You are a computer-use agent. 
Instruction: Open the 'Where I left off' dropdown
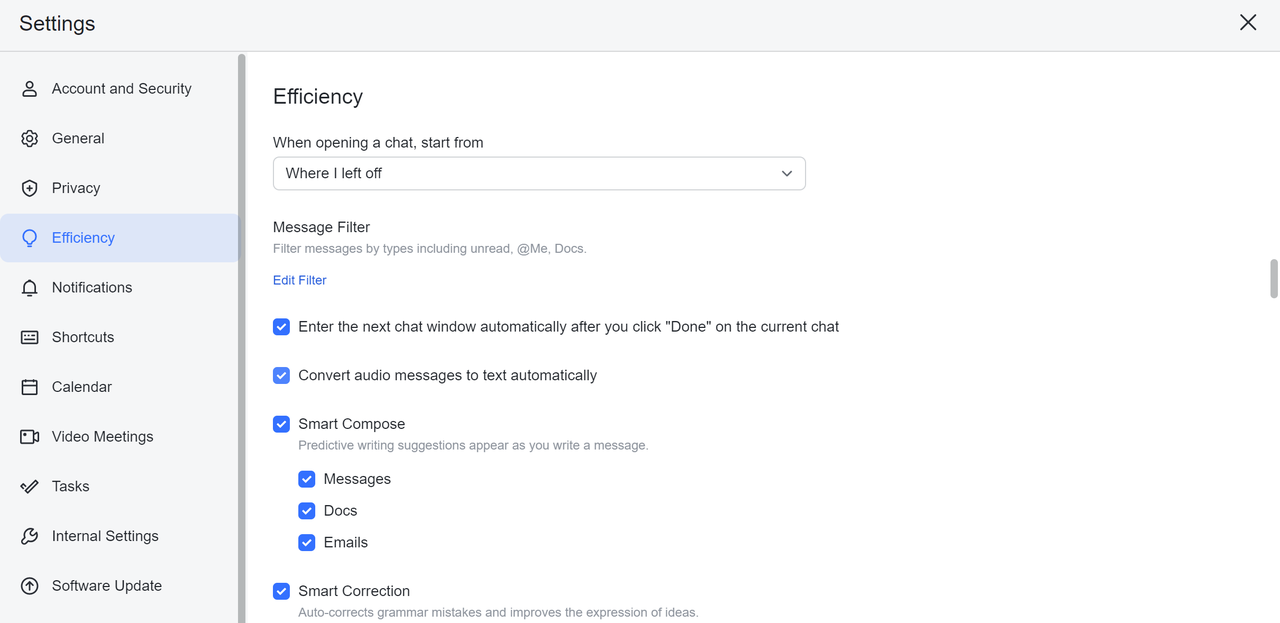pyautogui.click(x=539, y=174)
